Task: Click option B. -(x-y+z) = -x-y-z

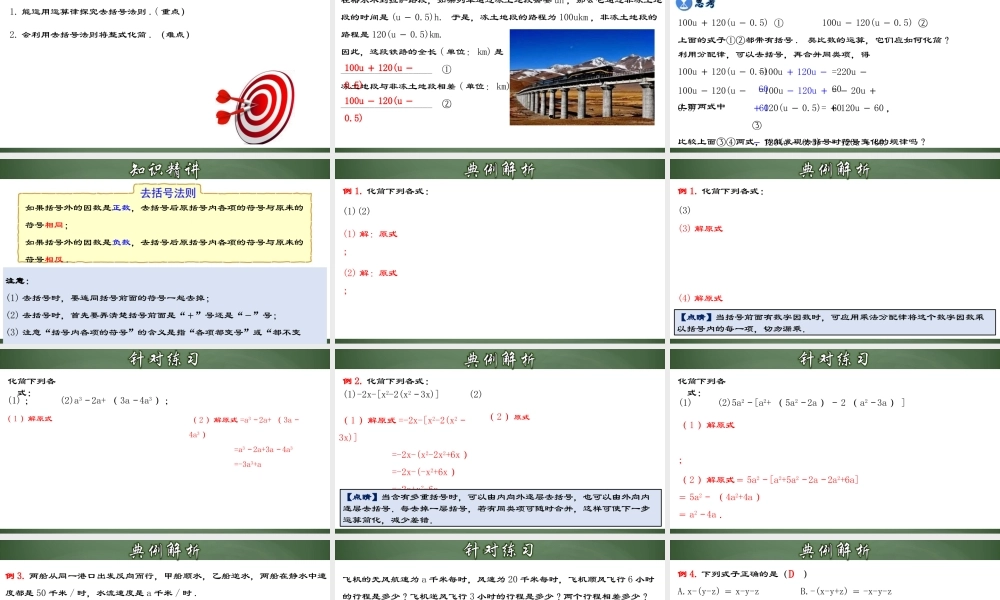Action: [x=846, y=591]
